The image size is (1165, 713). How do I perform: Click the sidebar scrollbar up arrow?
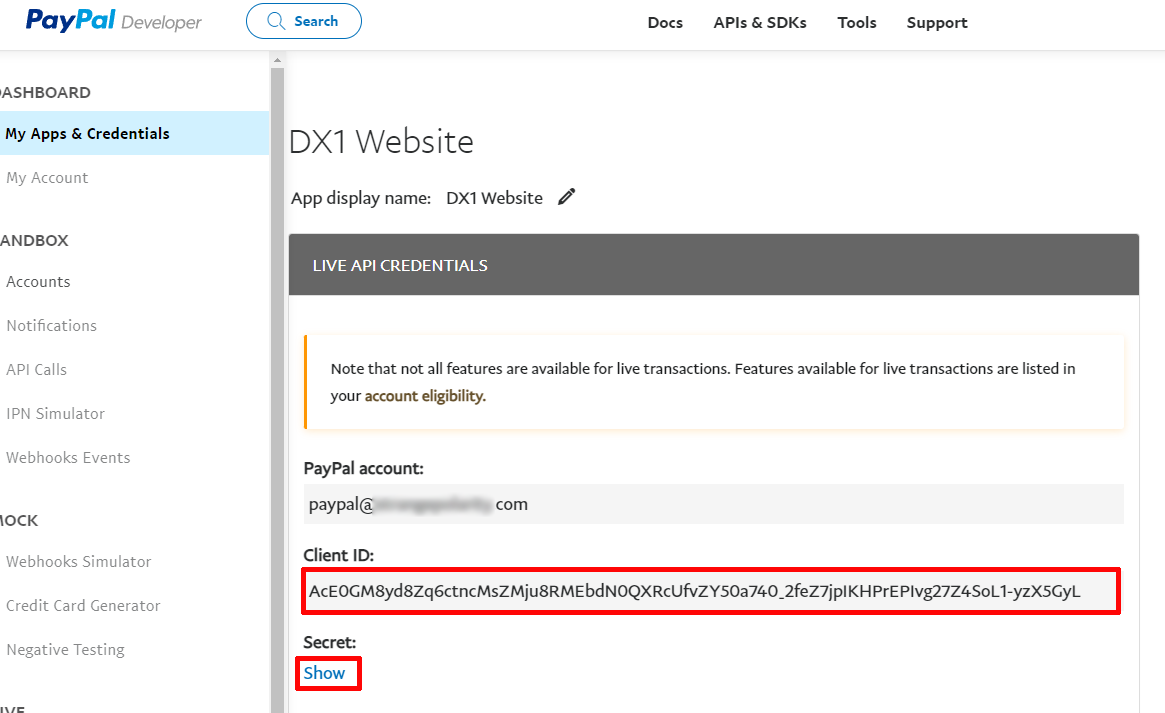[277, 60]
